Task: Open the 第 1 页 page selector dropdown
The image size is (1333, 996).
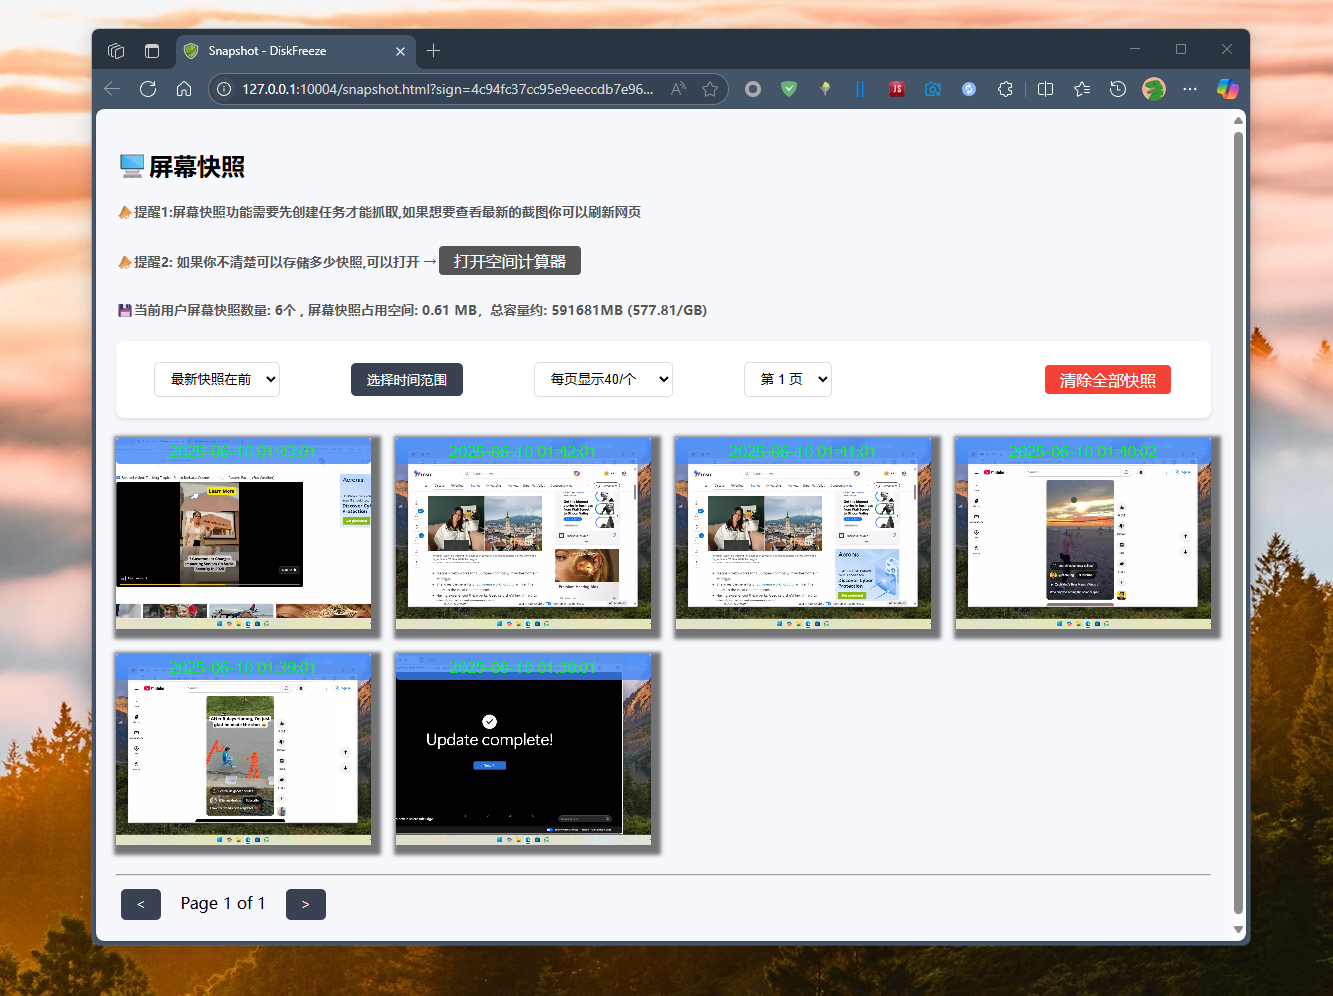Action: 788,379
